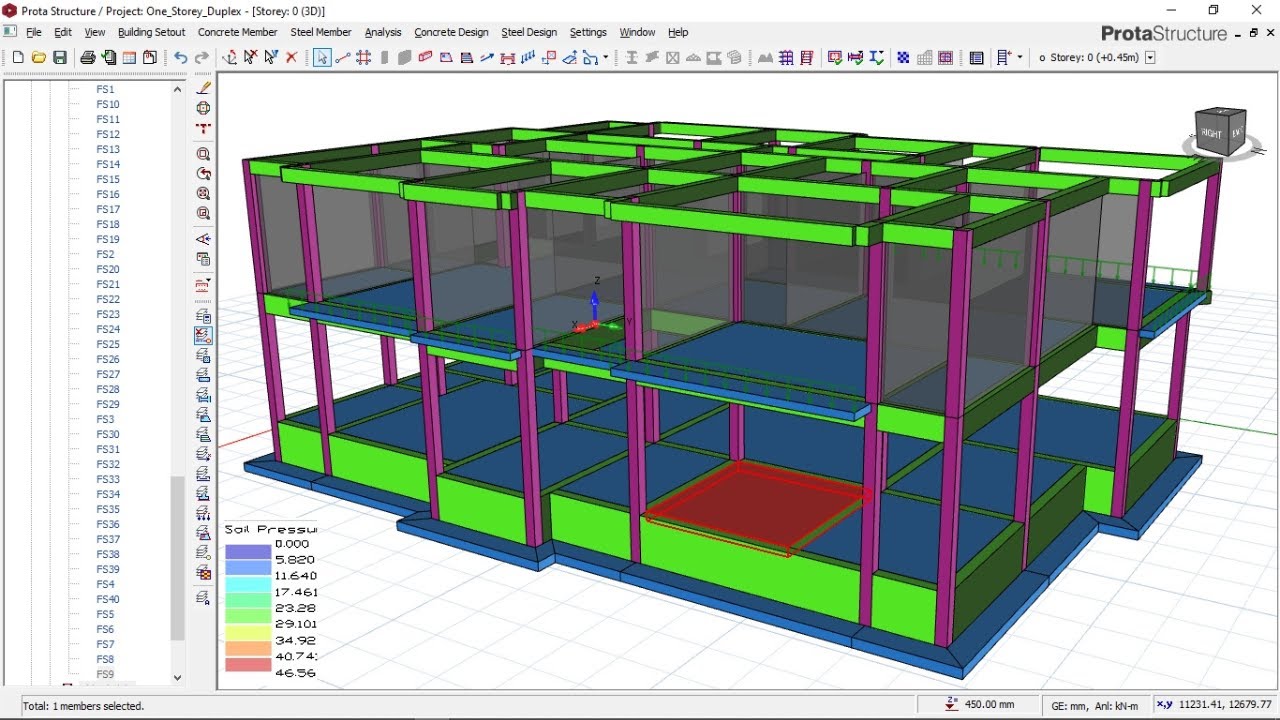Click the Redo arrow icon
This screenshot has height=720, width=1280.
pyautogui.click(x=201, y=58)
